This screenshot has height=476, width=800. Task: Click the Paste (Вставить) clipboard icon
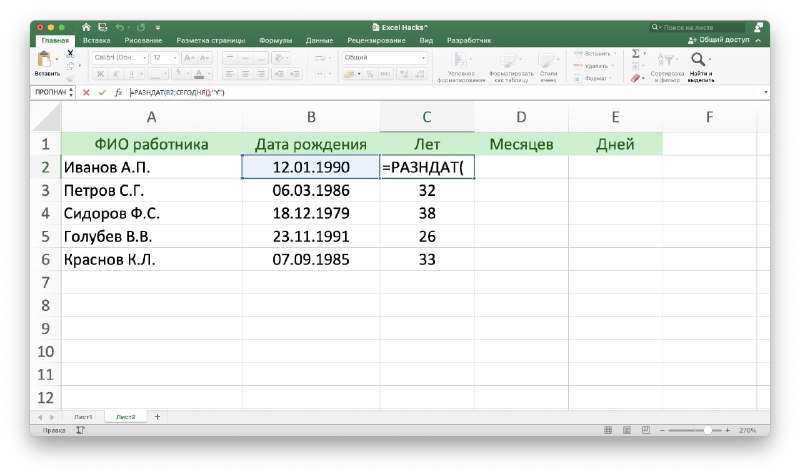click(x=44, y=60)
